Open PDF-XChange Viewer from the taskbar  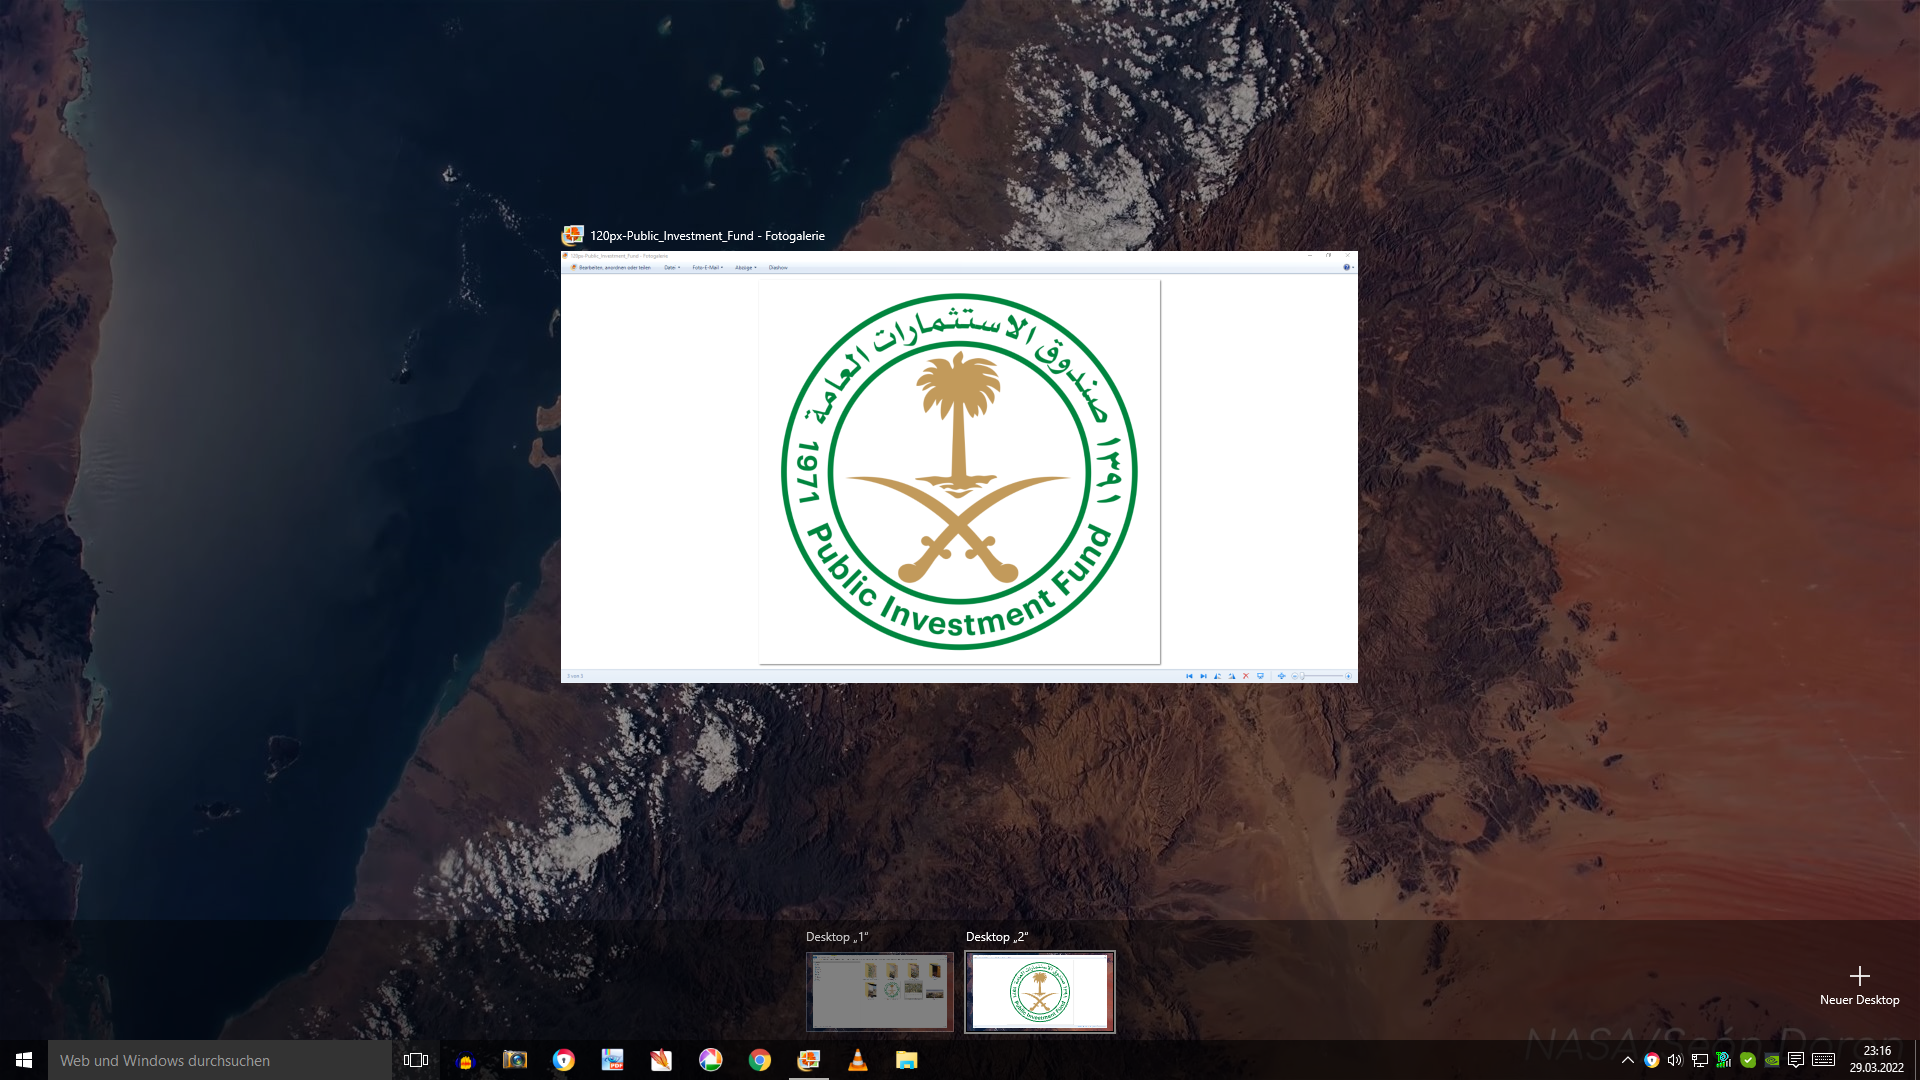pyautogui.click(x=612, y=1060)
